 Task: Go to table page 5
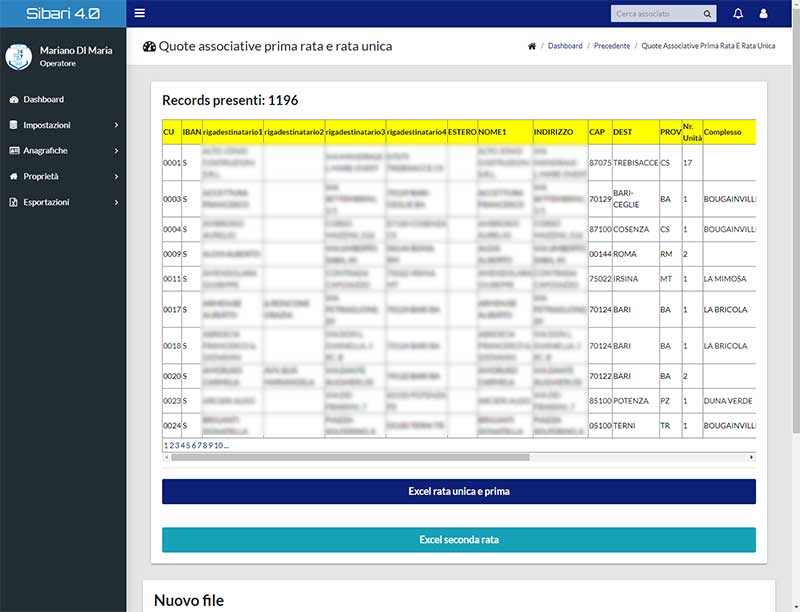[x=188, y=445]
